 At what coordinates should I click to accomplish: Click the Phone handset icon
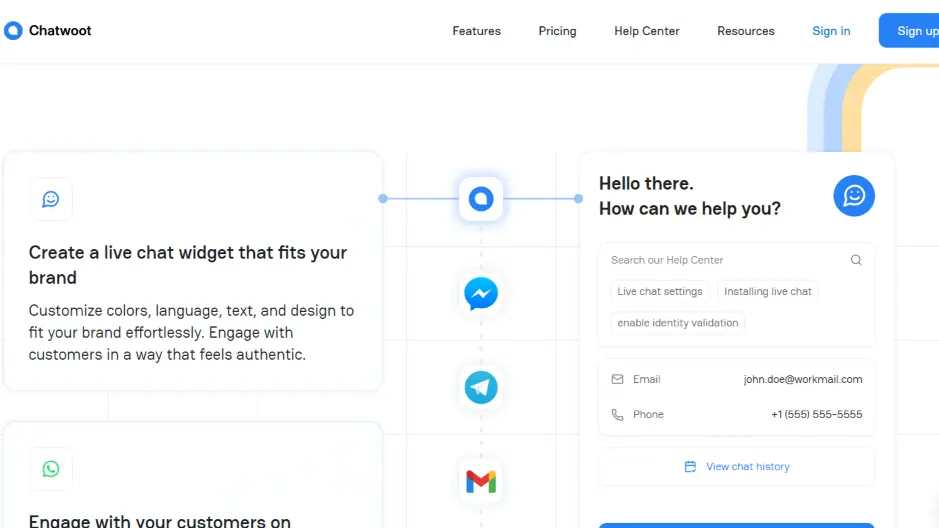point(617,414)
